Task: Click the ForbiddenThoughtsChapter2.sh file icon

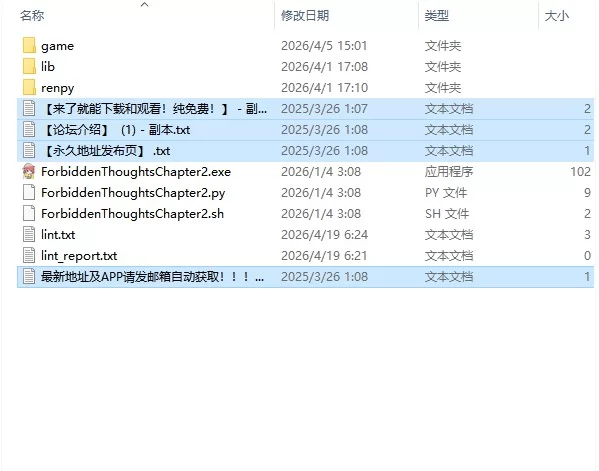Action: 29,214
